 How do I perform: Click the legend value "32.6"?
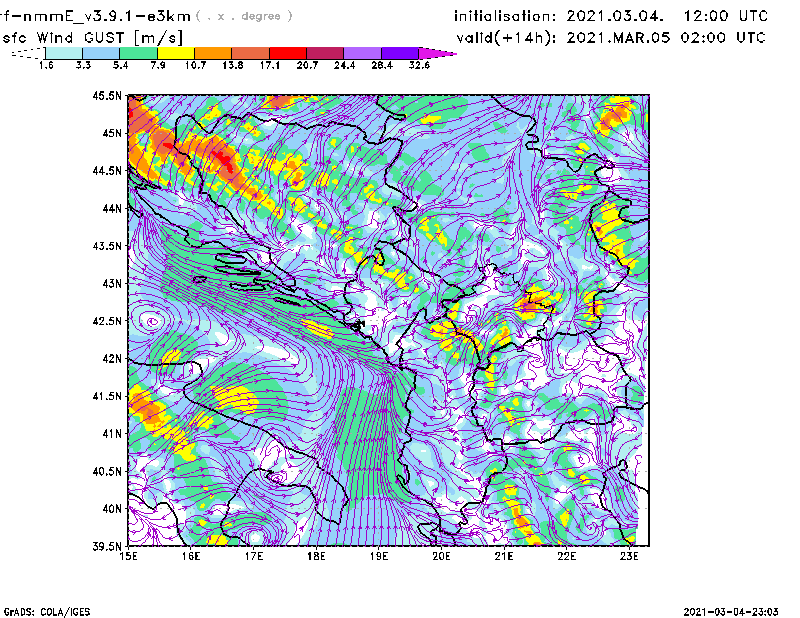point(419,65)
